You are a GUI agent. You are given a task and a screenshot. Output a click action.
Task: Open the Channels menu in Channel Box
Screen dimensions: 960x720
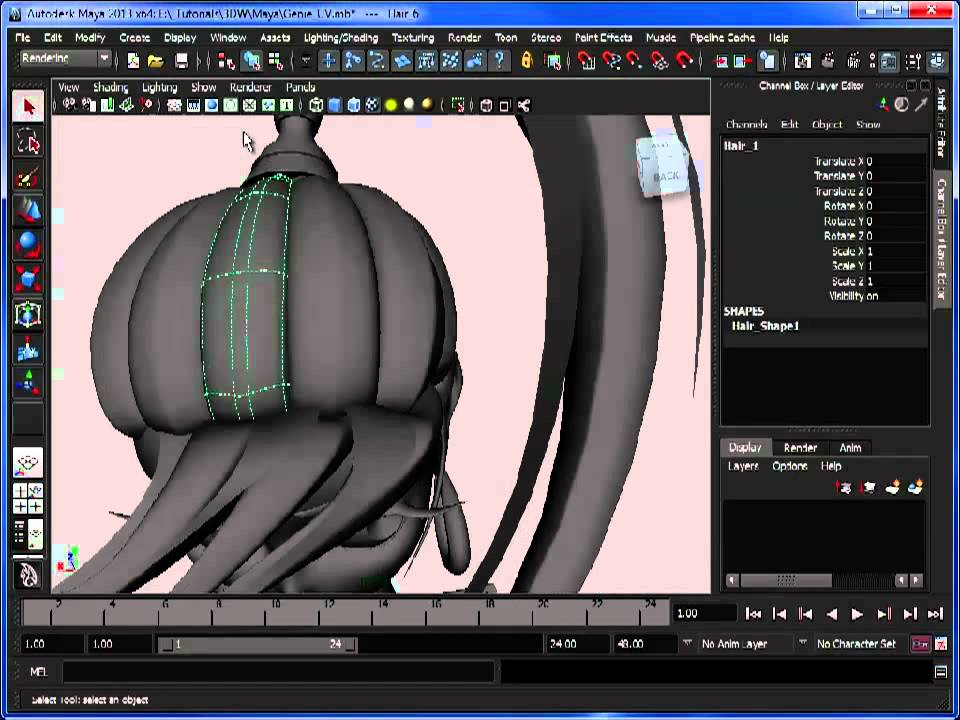[746, 124]
